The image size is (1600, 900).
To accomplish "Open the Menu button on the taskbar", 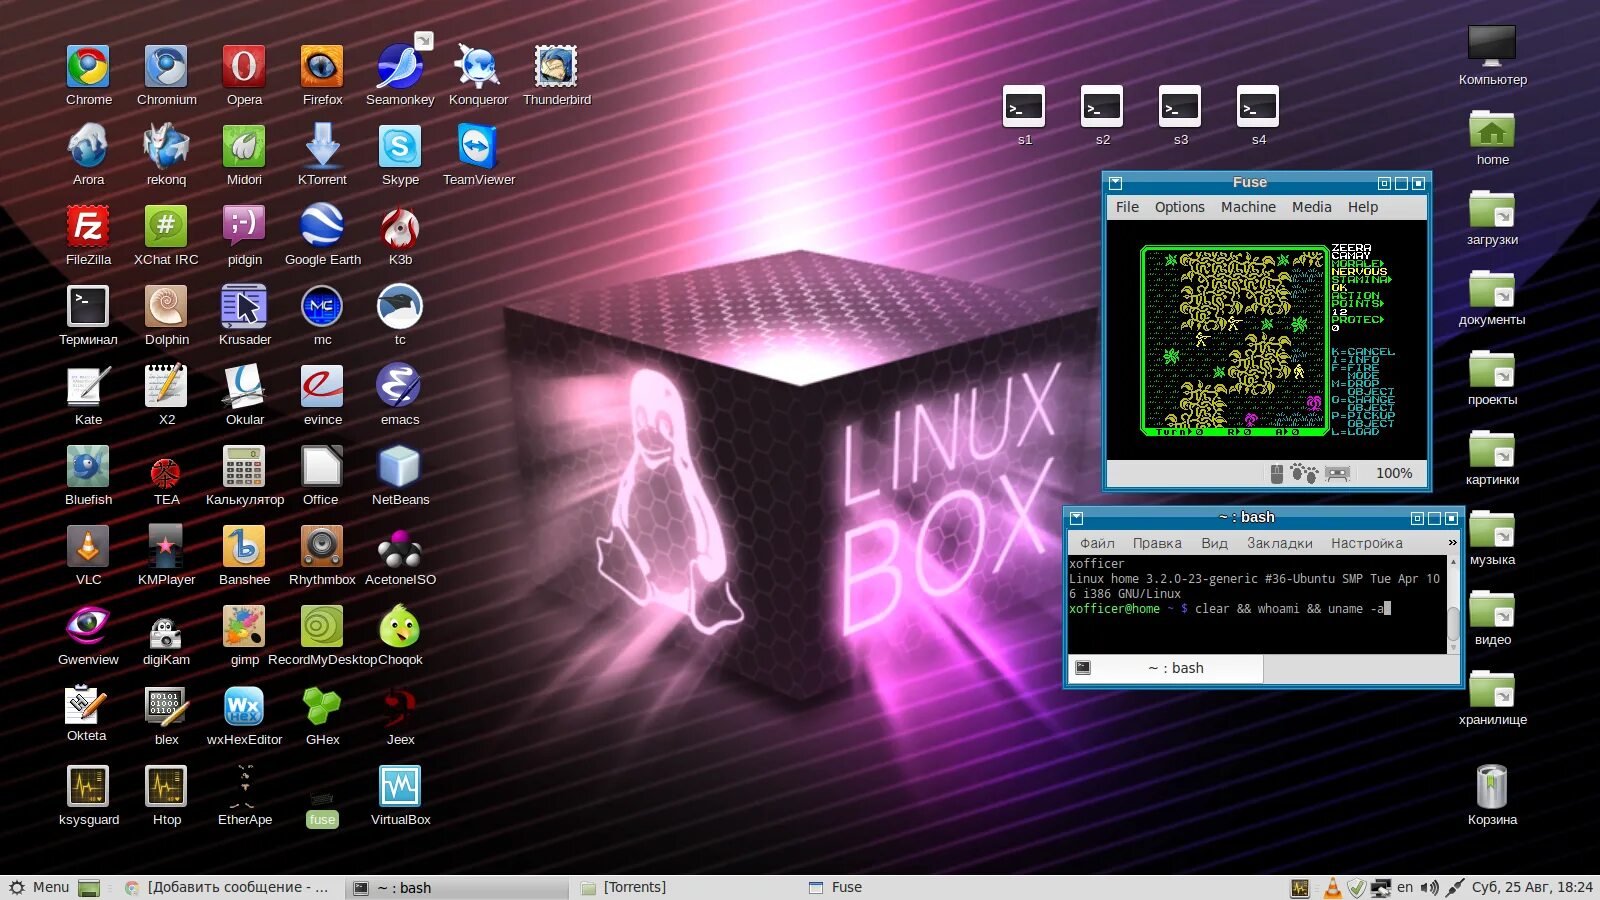I will point(39,887).
